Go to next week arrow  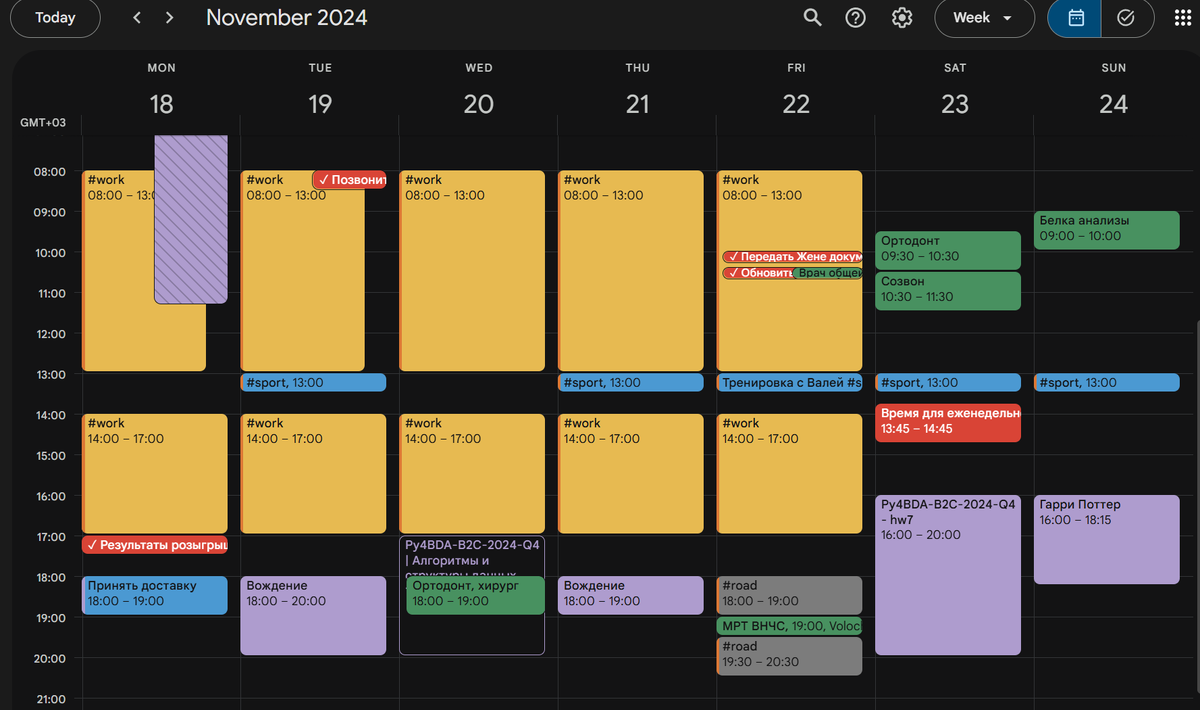[170, 18]
